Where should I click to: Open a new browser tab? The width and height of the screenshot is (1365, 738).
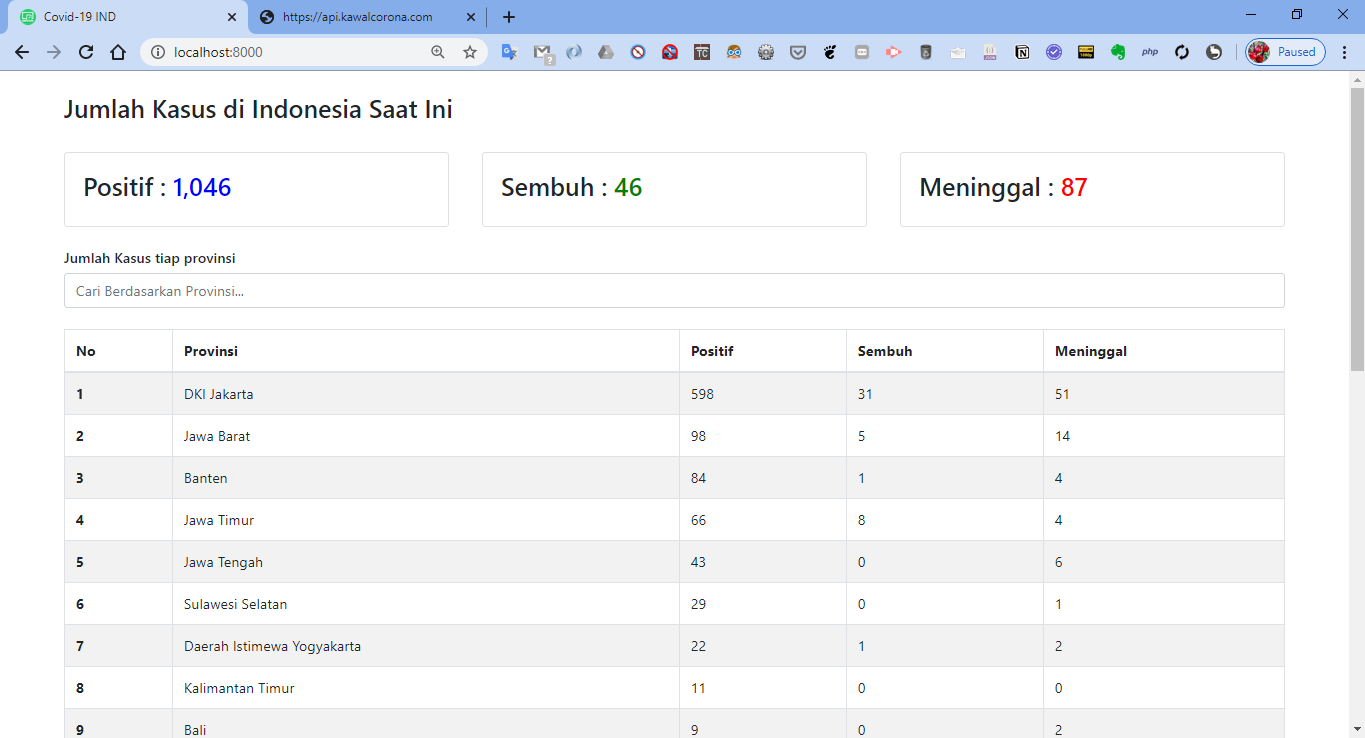click(509, 17)
